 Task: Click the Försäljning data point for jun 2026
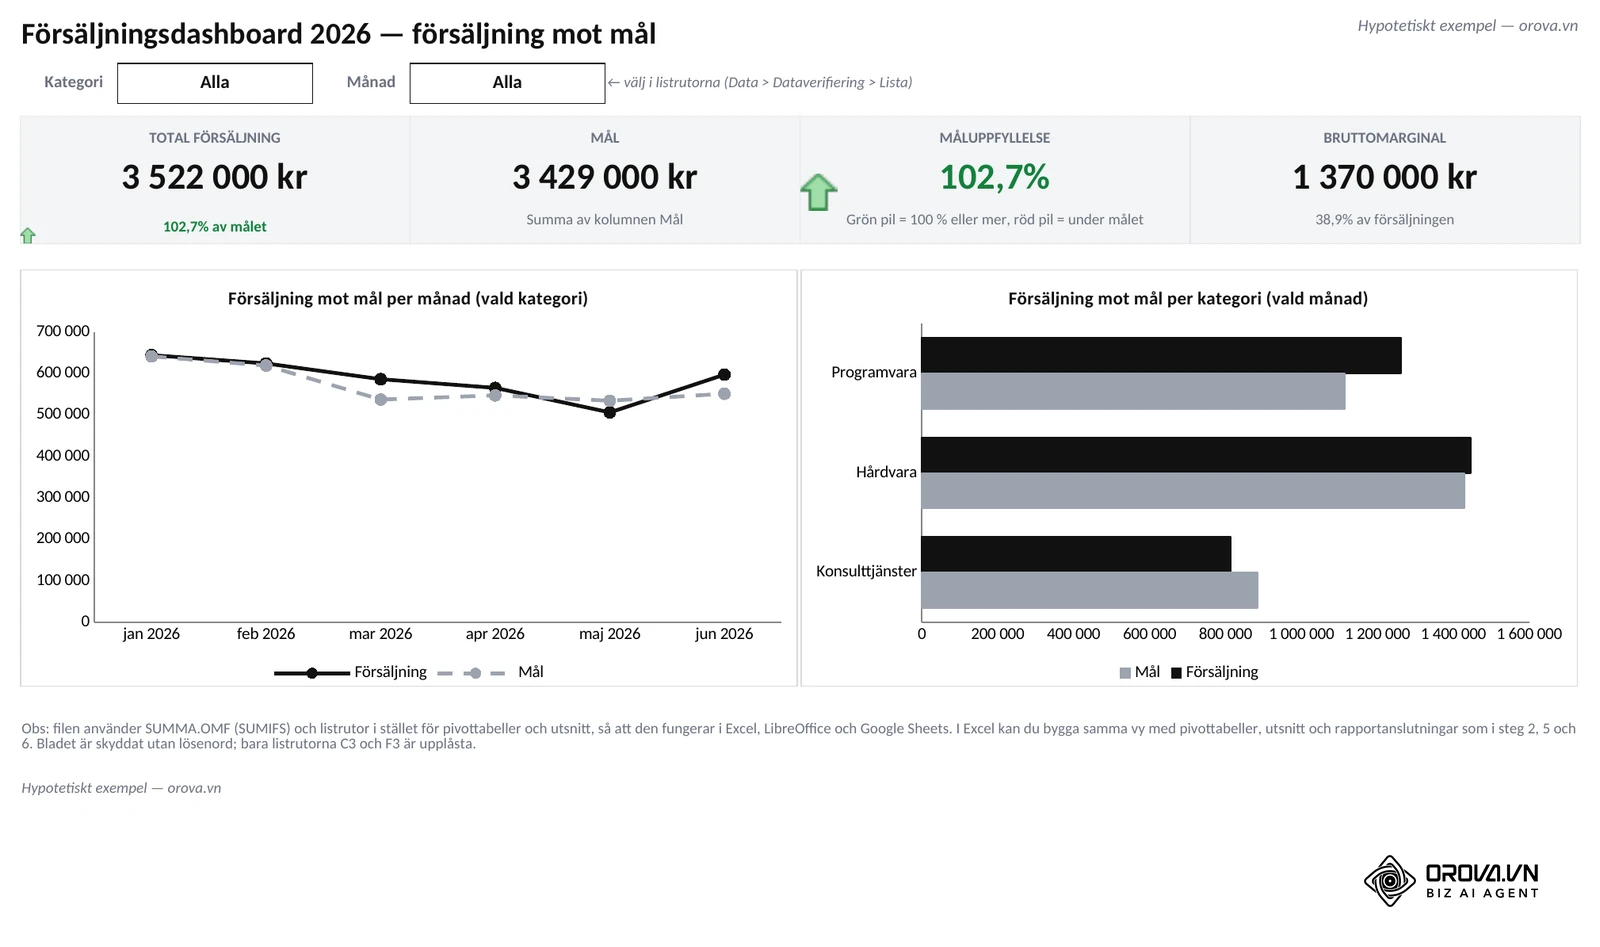724,375
